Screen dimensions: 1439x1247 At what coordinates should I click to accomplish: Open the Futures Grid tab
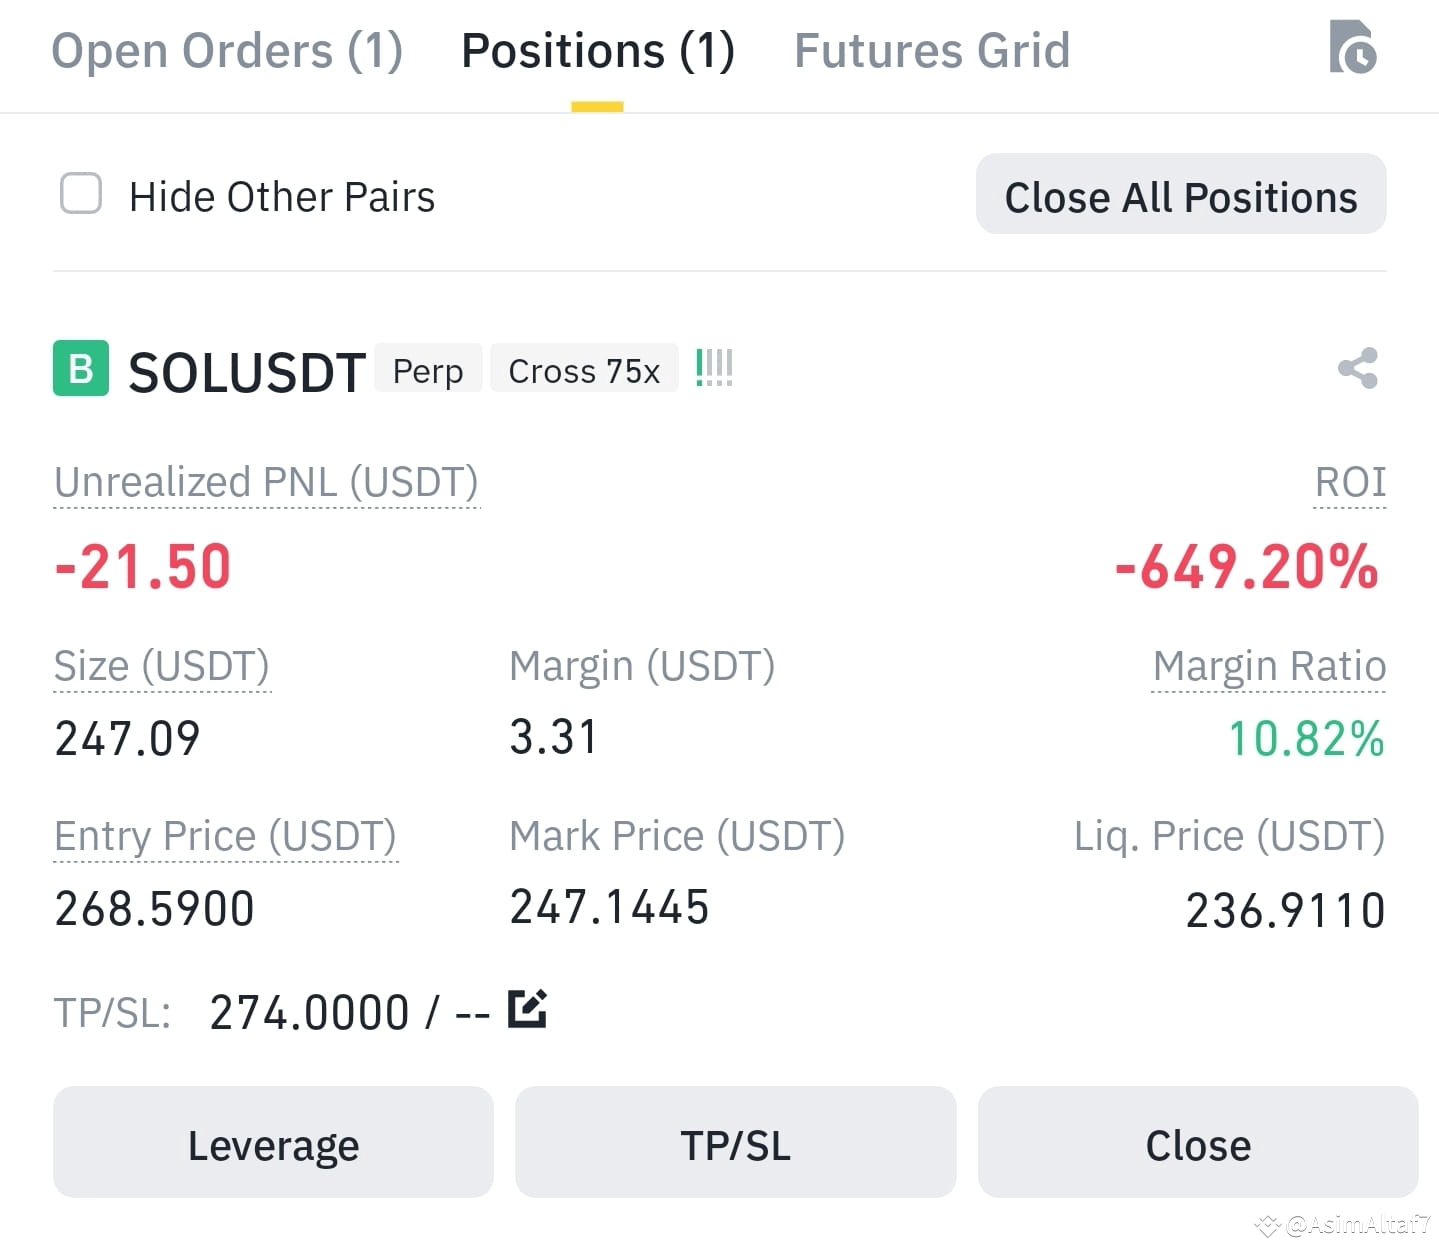click(x=932, y=51)
